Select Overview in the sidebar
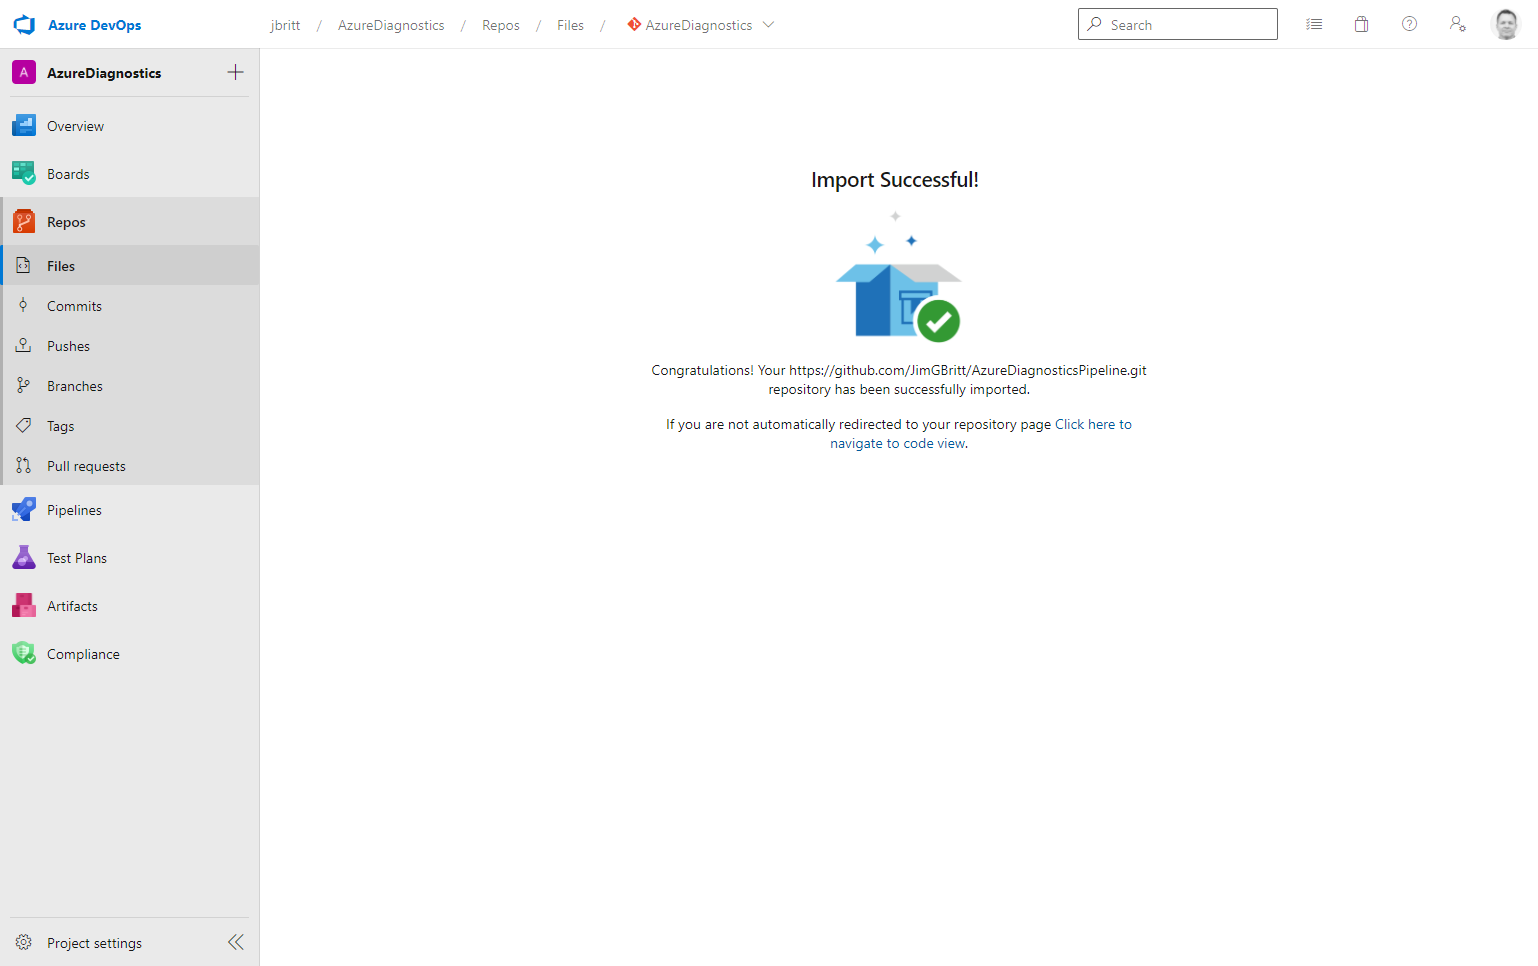Screen dimensions: 1538x966 pos(75,126)
